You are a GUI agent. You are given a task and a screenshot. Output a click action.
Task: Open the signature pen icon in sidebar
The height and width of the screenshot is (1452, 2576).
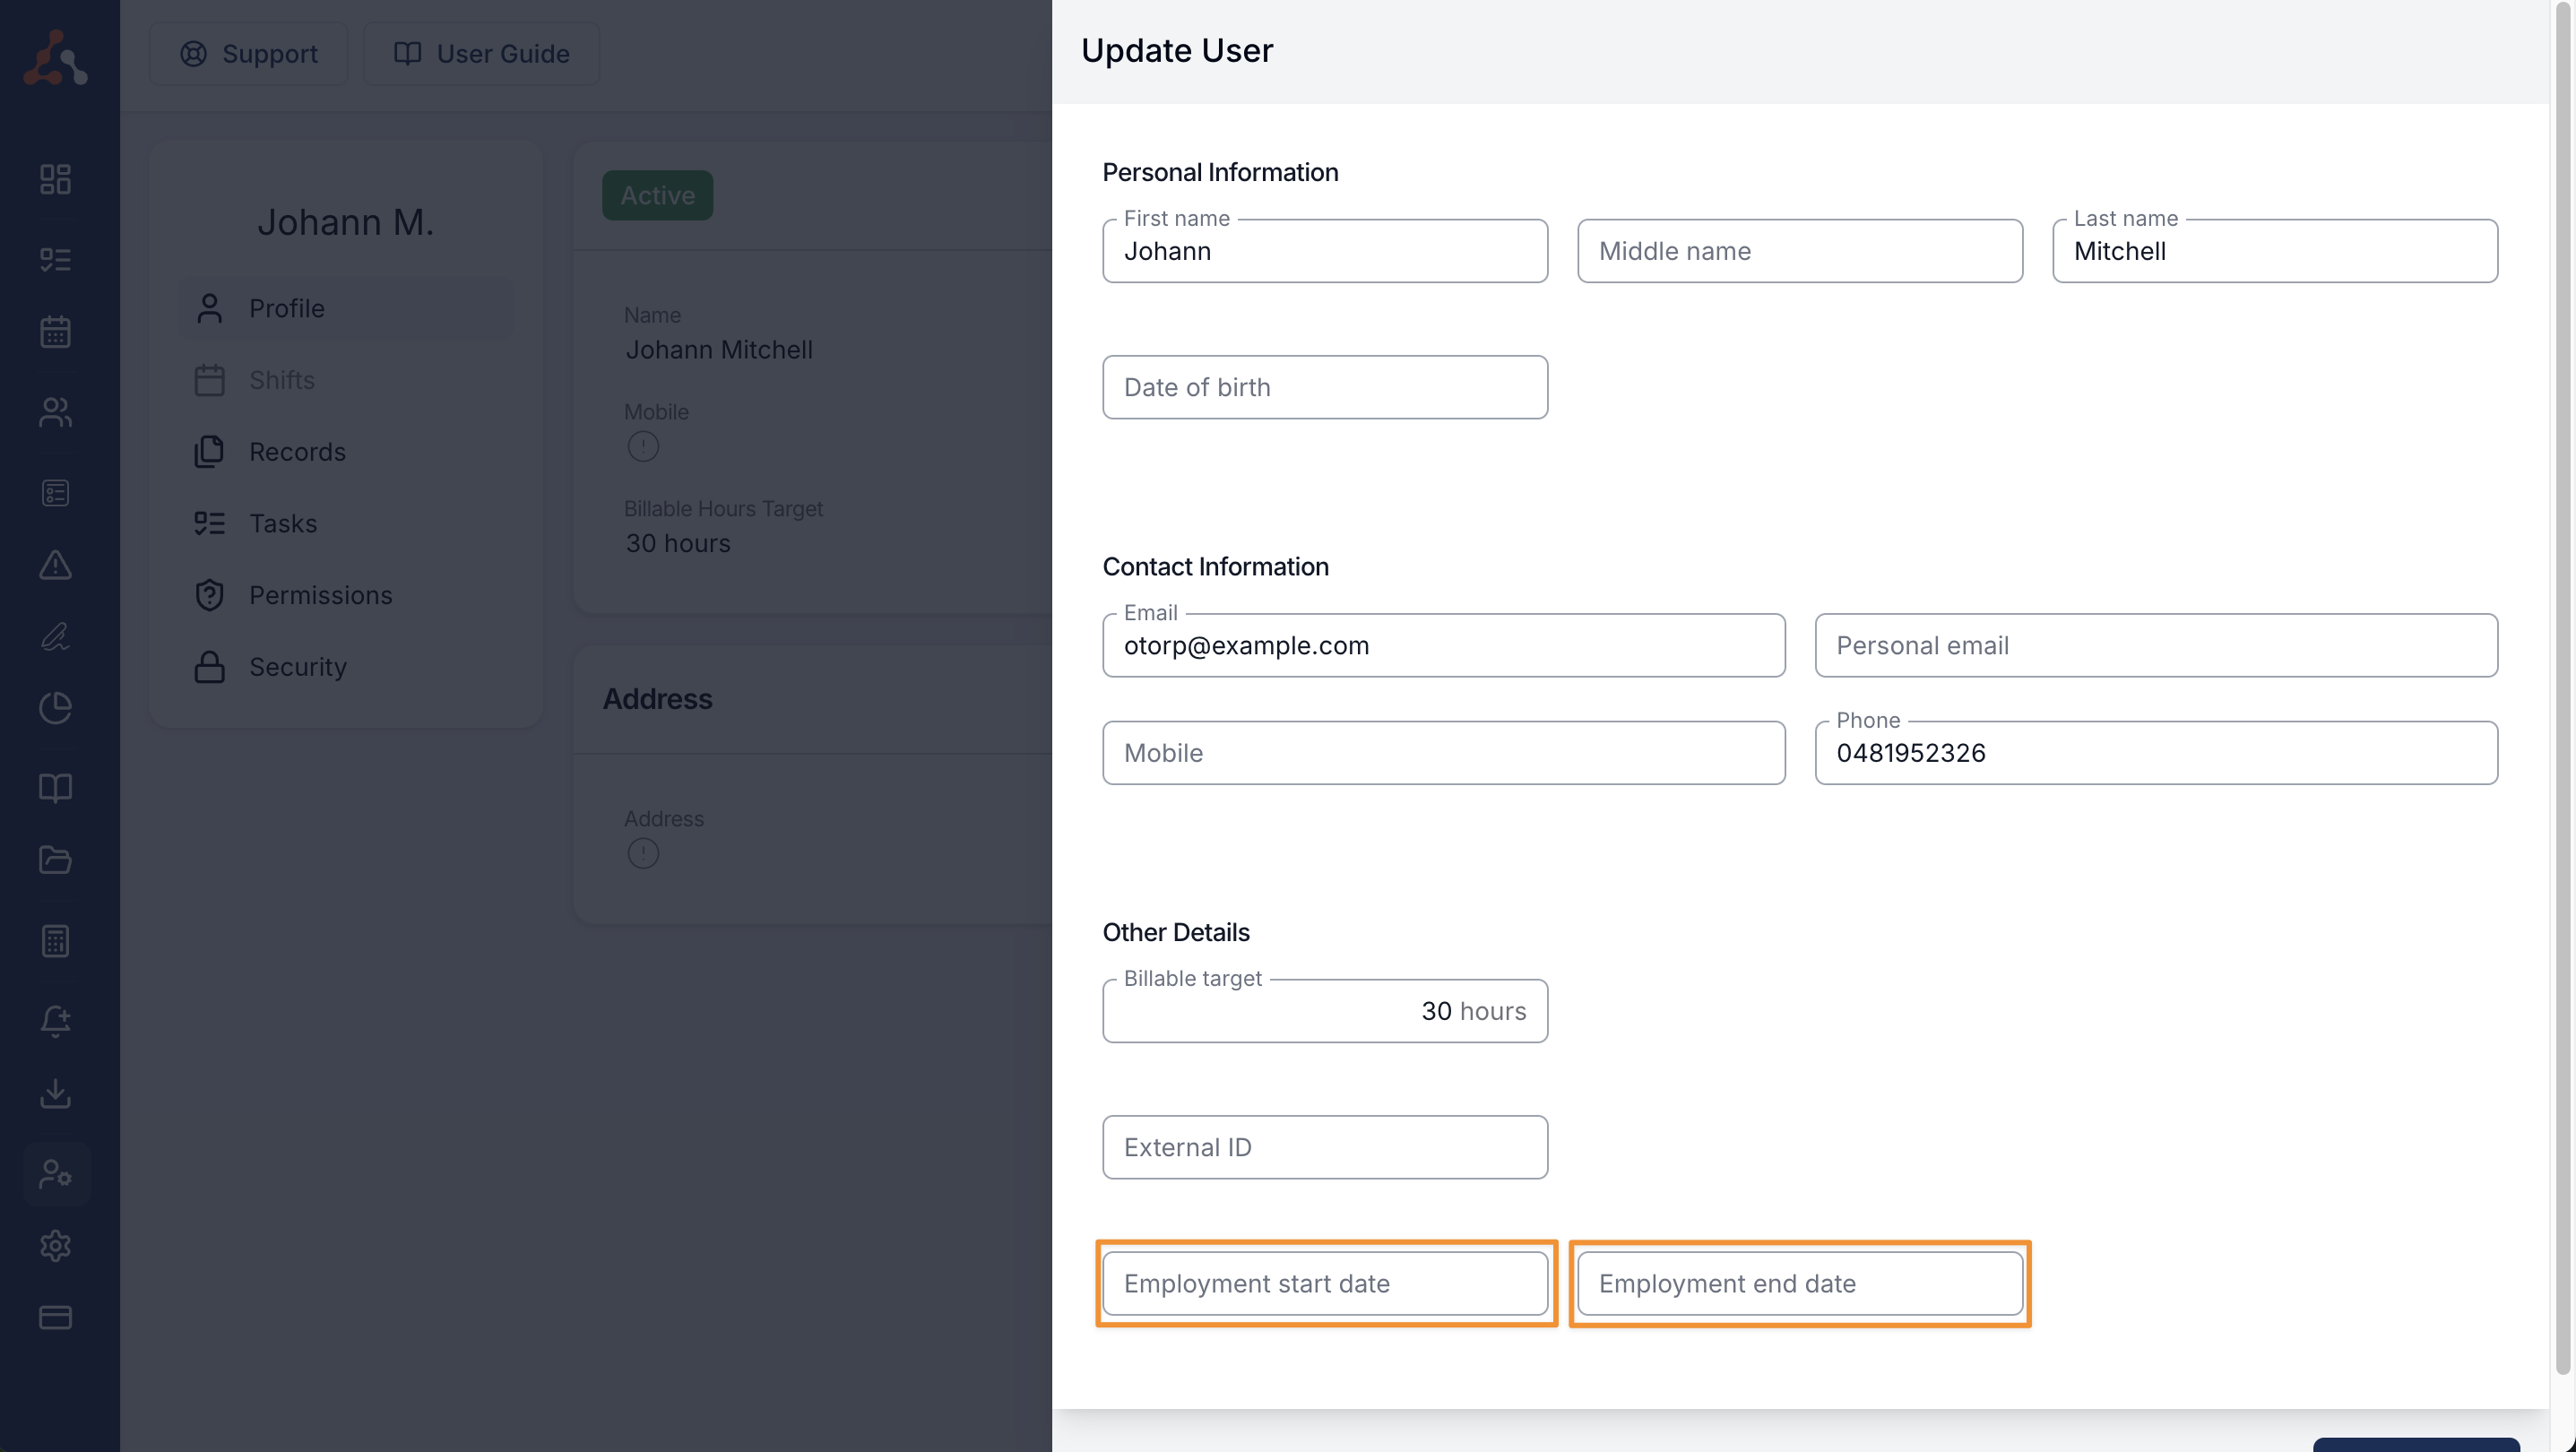click(55, 636)
